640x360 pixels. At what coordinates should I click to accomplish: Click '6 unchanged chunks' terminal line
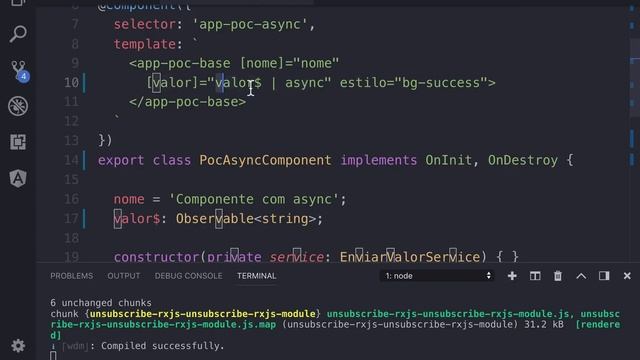pos(101,303)
